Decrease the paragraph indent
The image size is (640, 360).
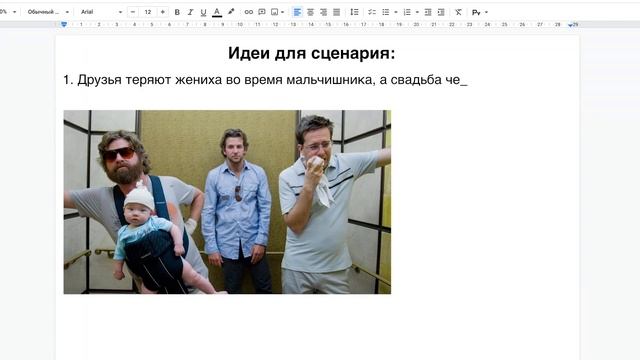click(x=428, y=12)
